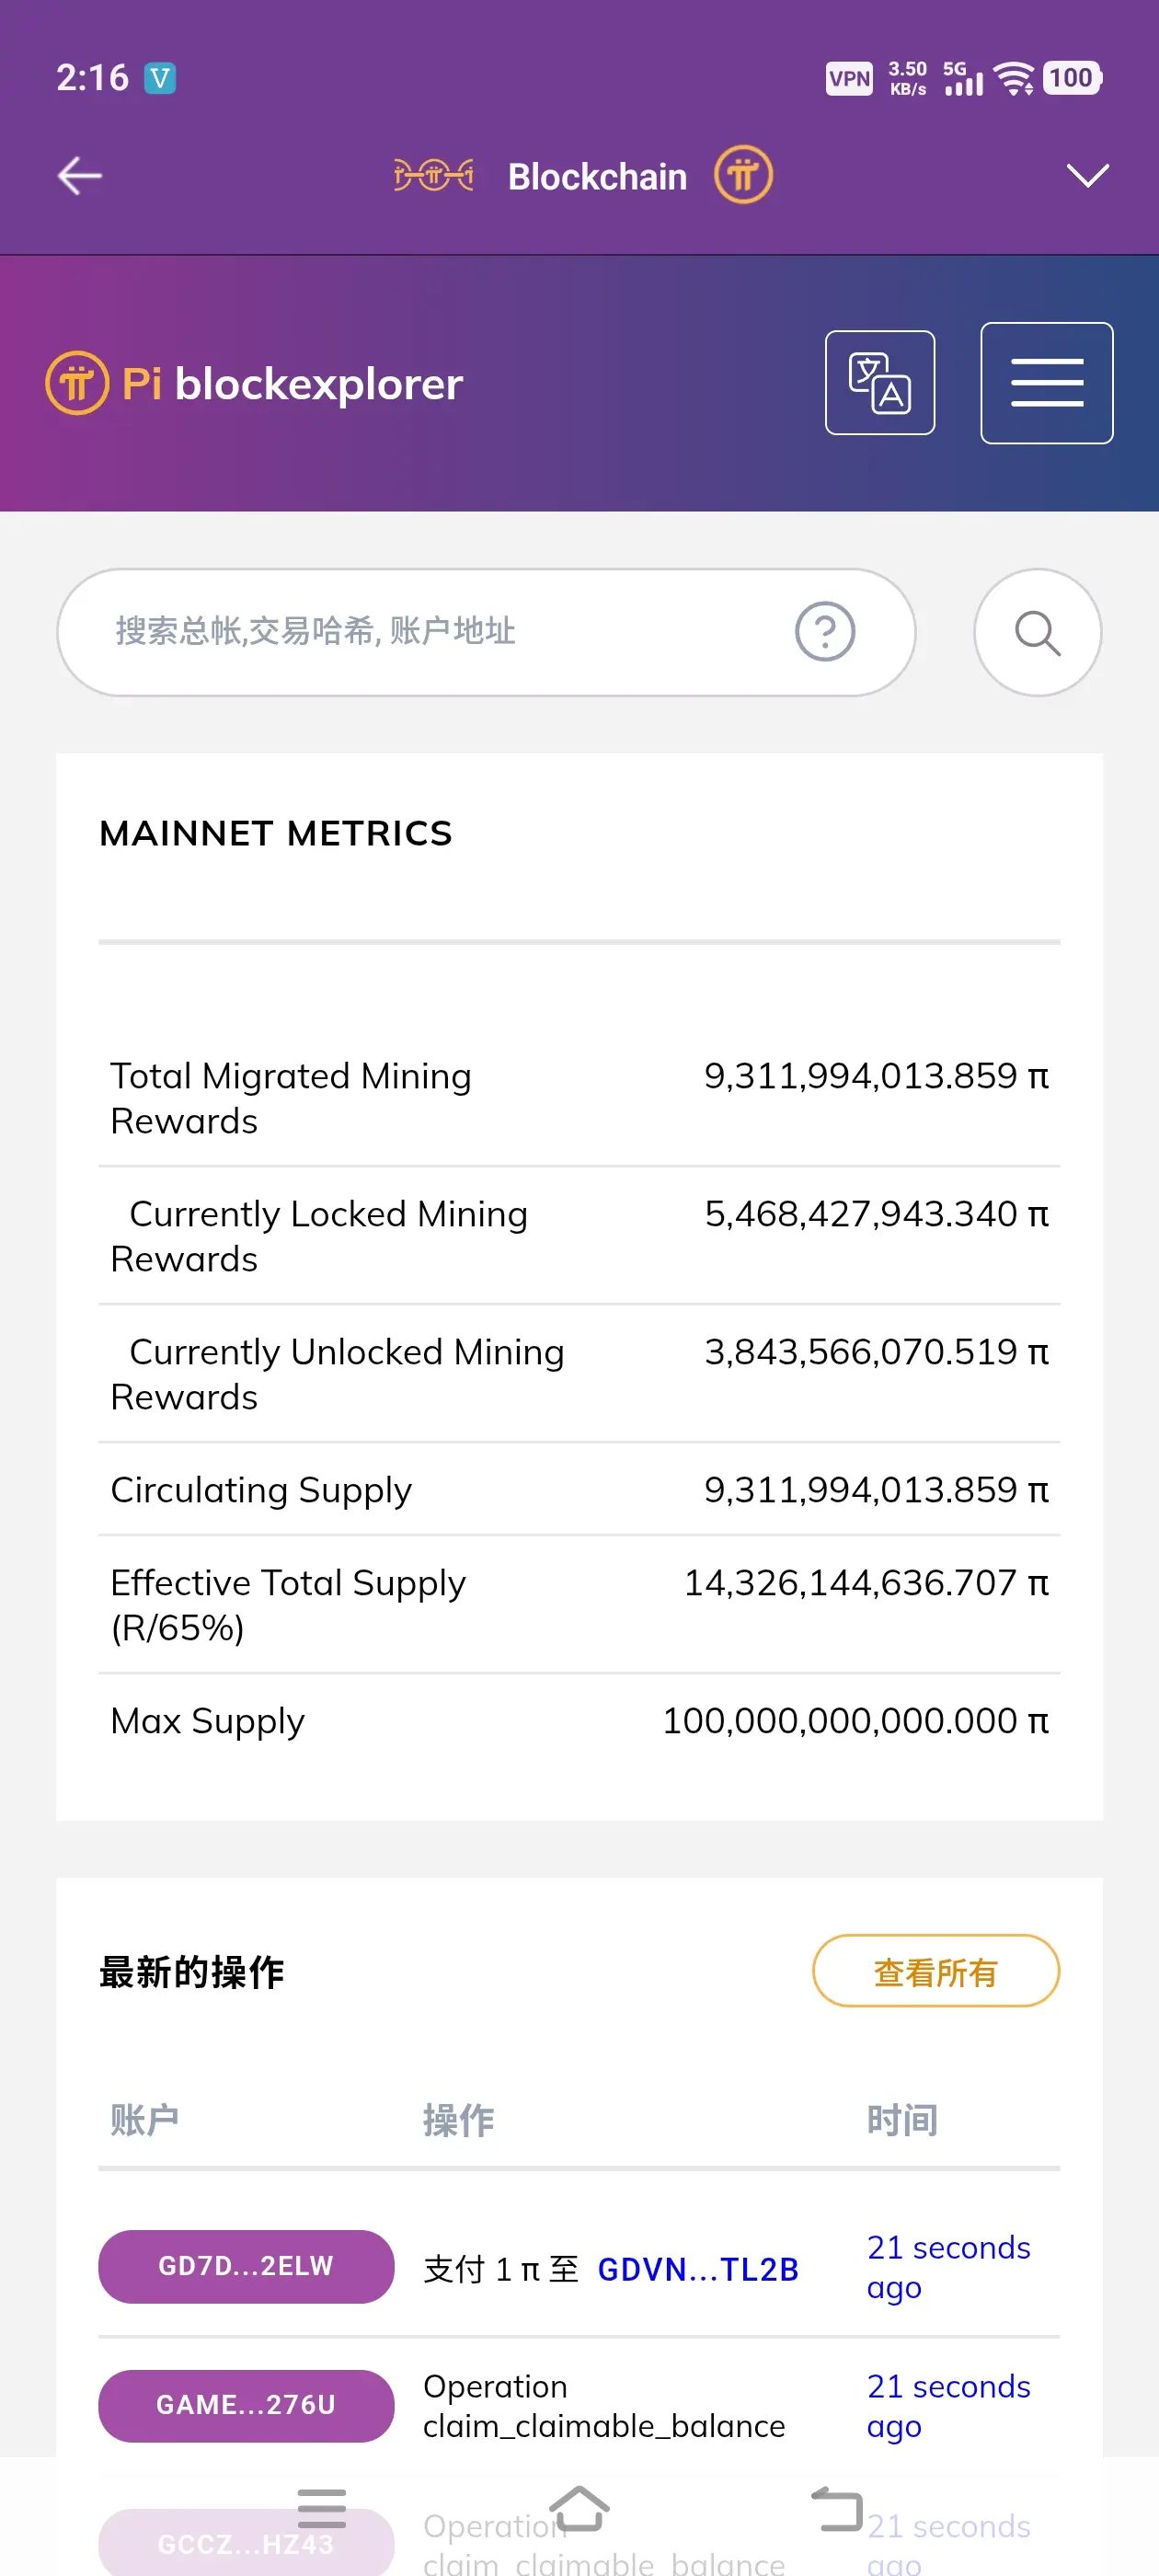
Task: Open the claim_claimable_balance row timestamp
Action: (947, 2406)
